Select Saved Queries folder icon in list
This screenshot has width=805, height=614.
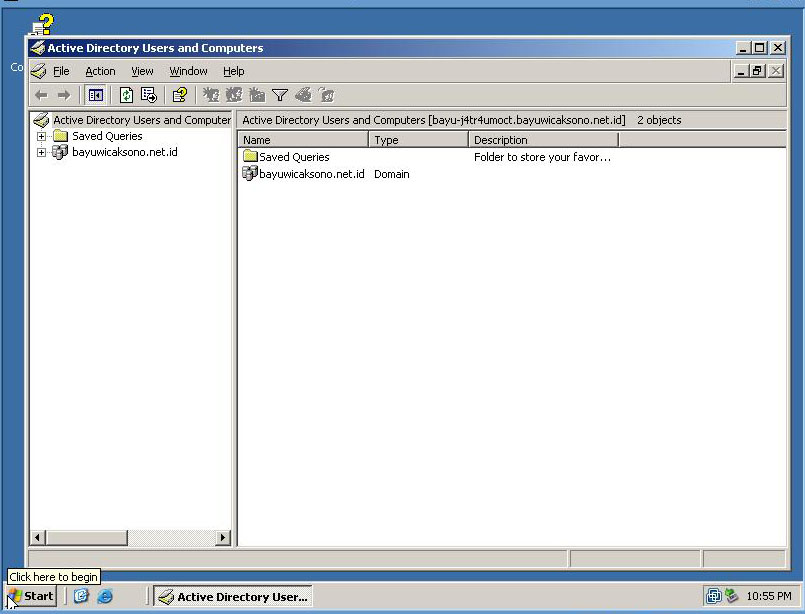(250, 156)
